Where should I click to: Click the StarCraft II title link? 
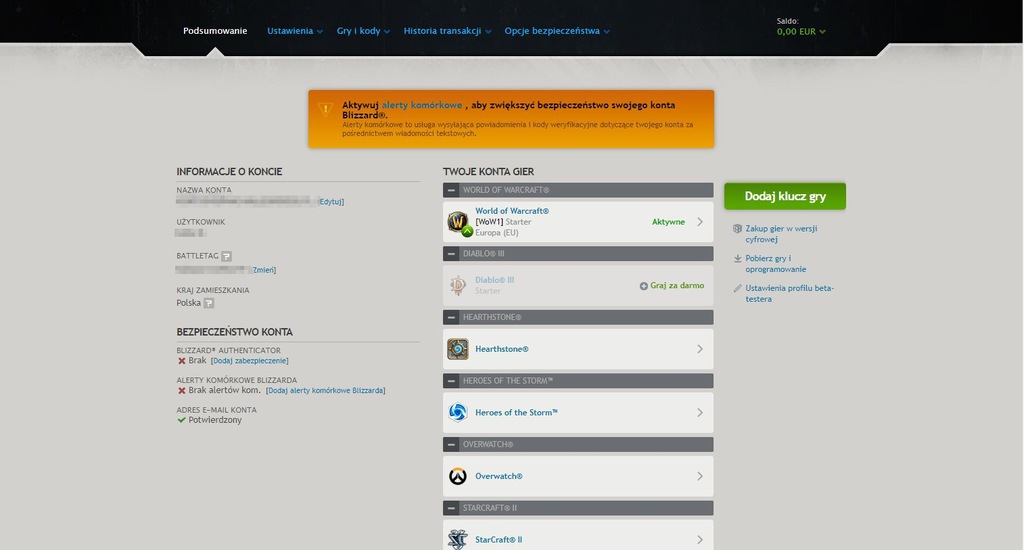tap(498, 540)
